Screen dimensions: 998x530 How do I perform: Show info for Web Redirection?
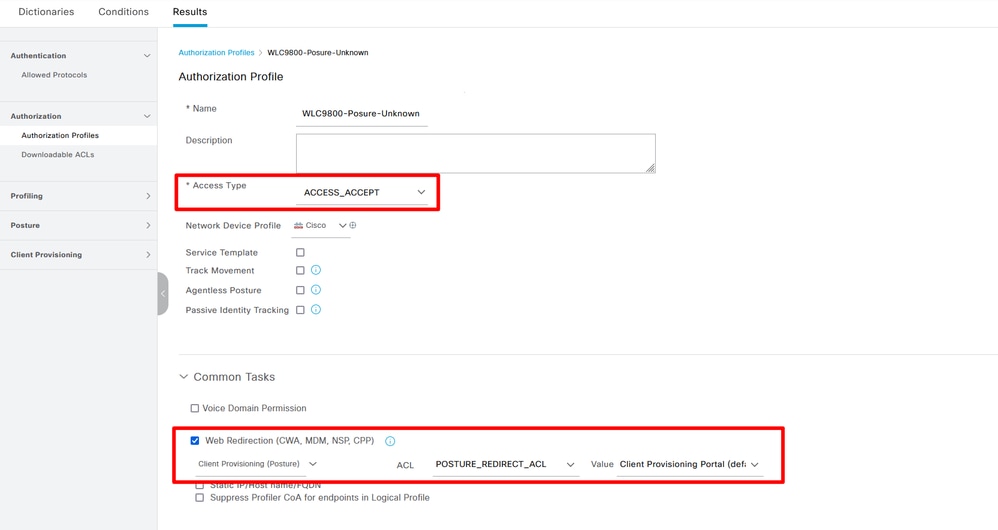pyautogui.click(x=390, y=441)
